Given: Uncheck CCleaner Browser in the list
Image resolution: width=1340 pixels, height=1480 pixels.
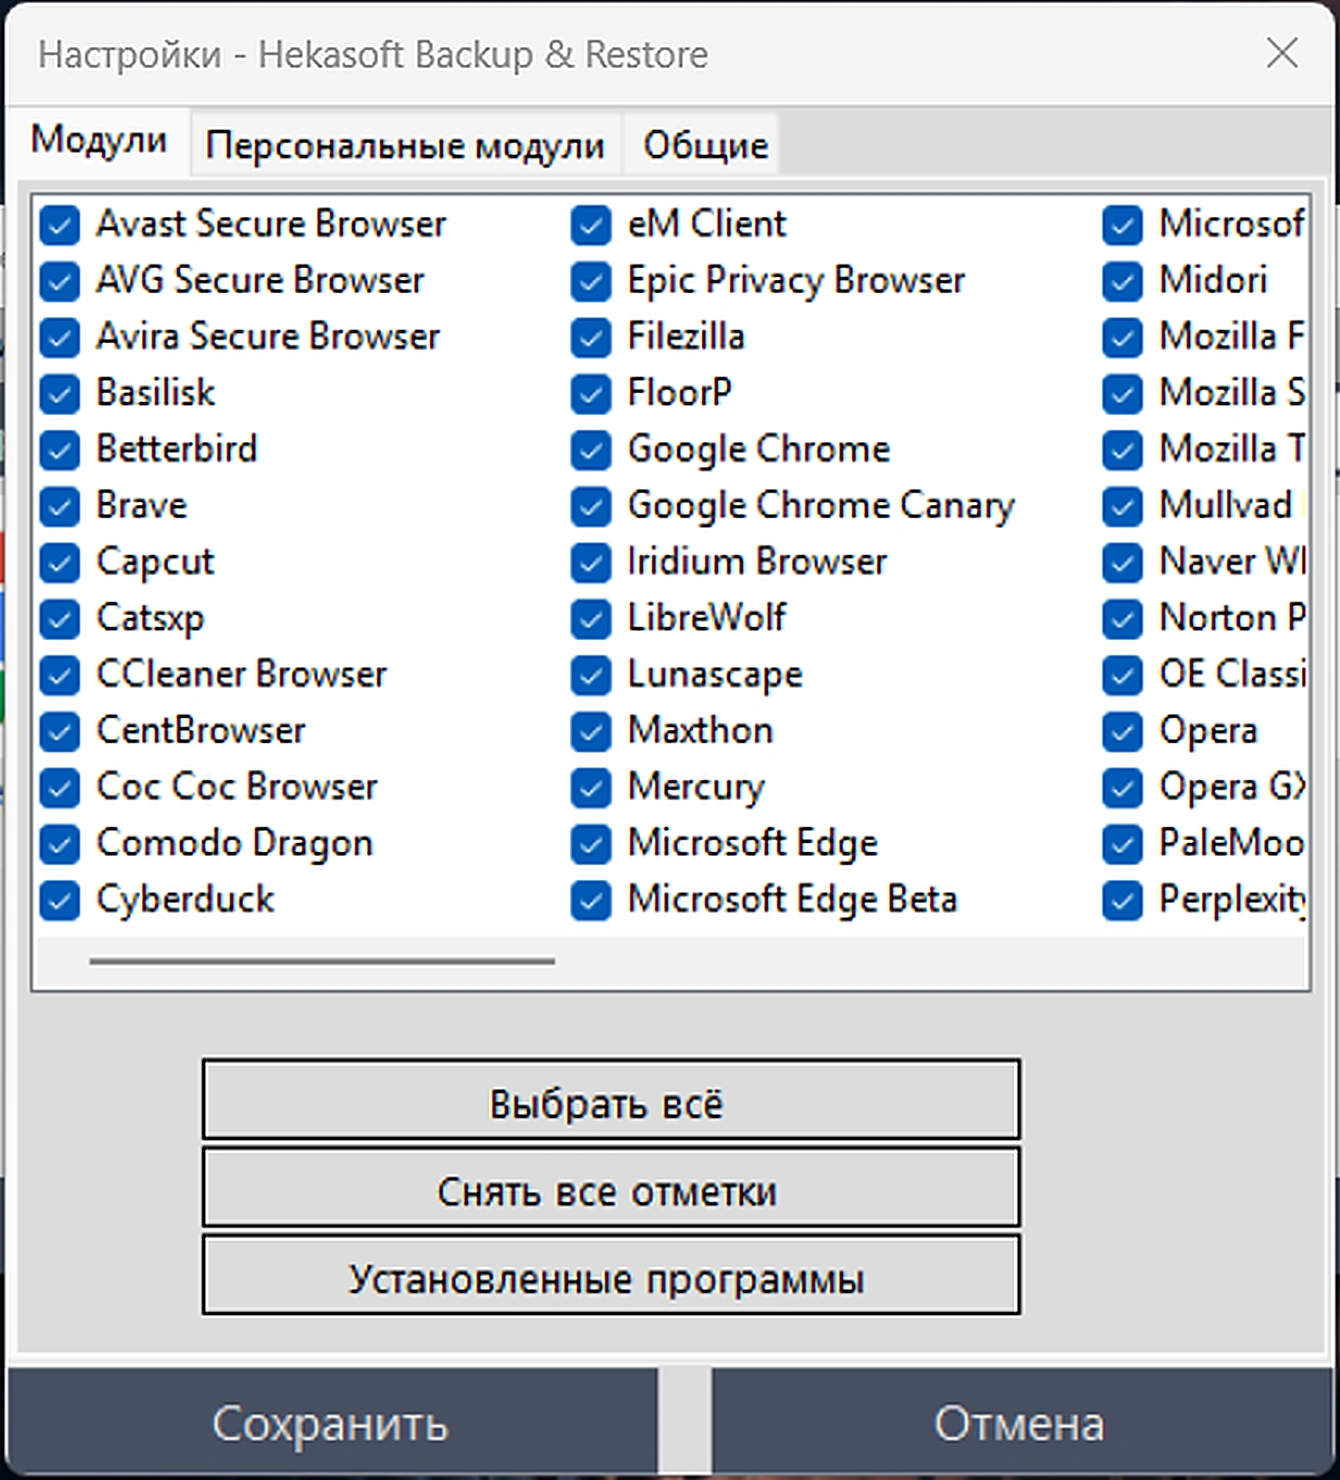Looking at the screenshot, I should pos(60,675).
